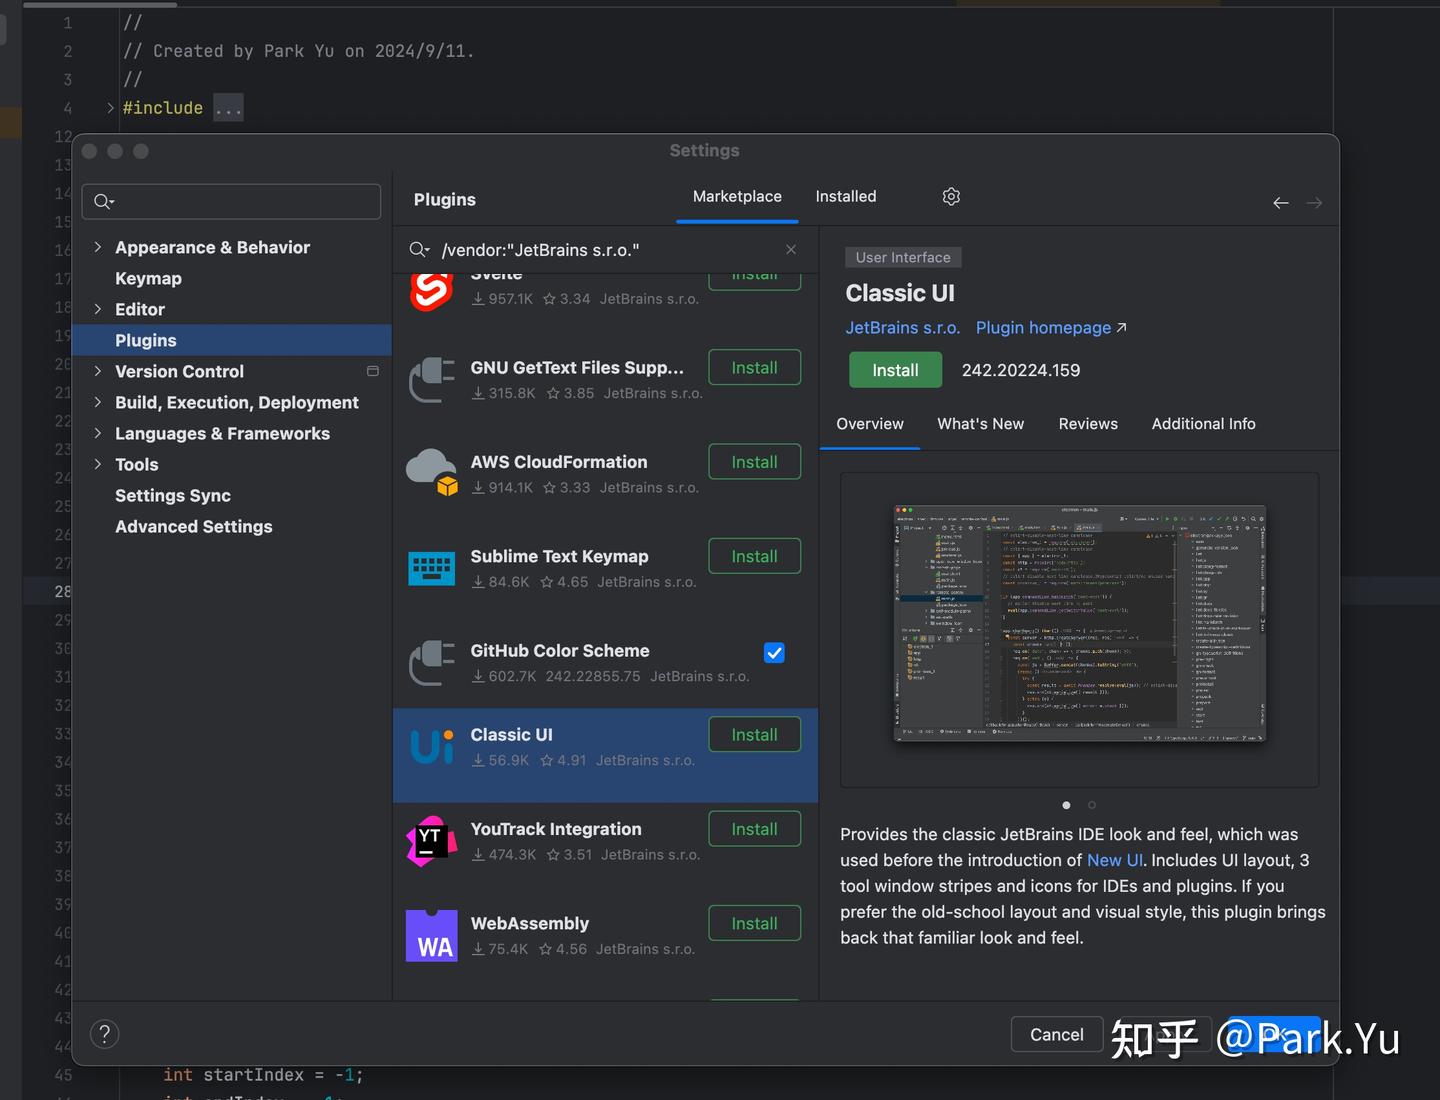1440x1100 pixels.
Task: Click the plugin search input field
Action: point(600,250)
